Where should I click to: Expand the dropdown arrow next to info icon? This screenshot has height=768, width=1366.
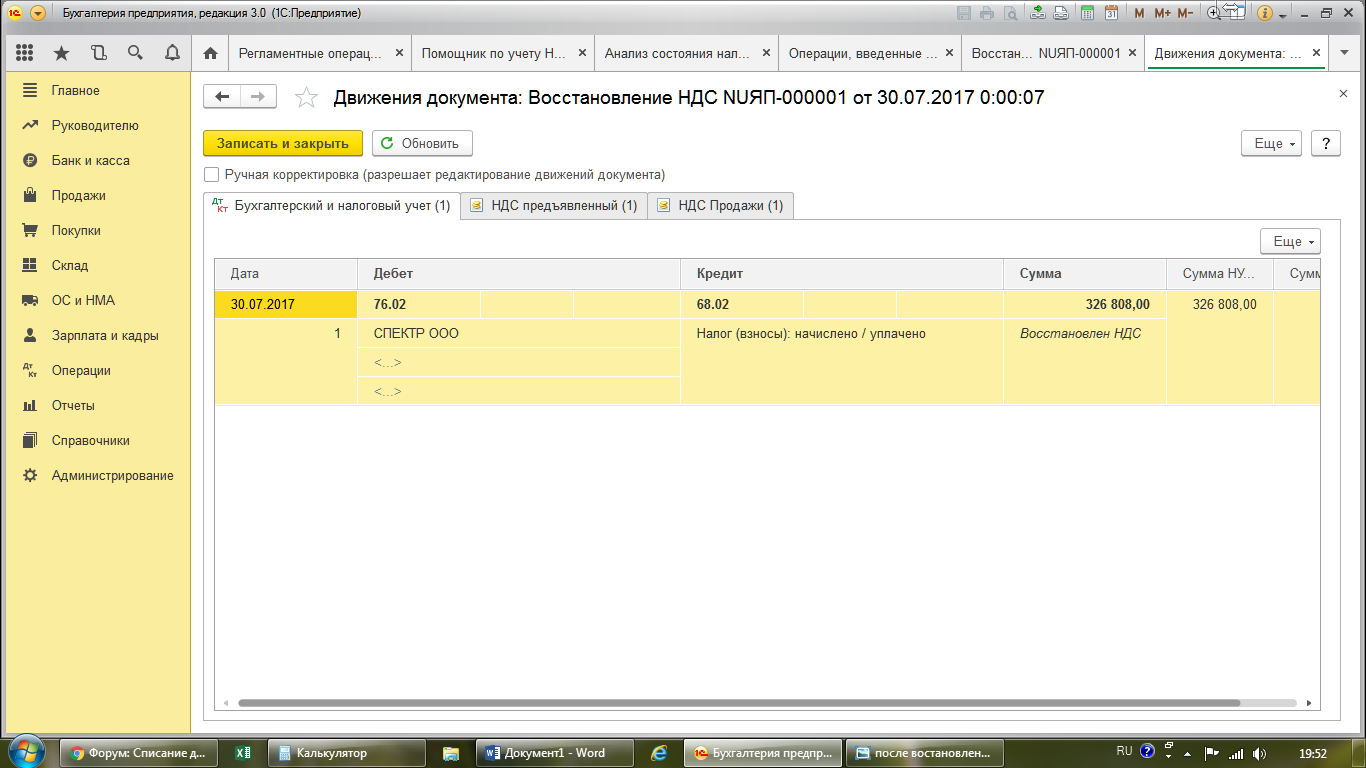tap(1282, 14)
